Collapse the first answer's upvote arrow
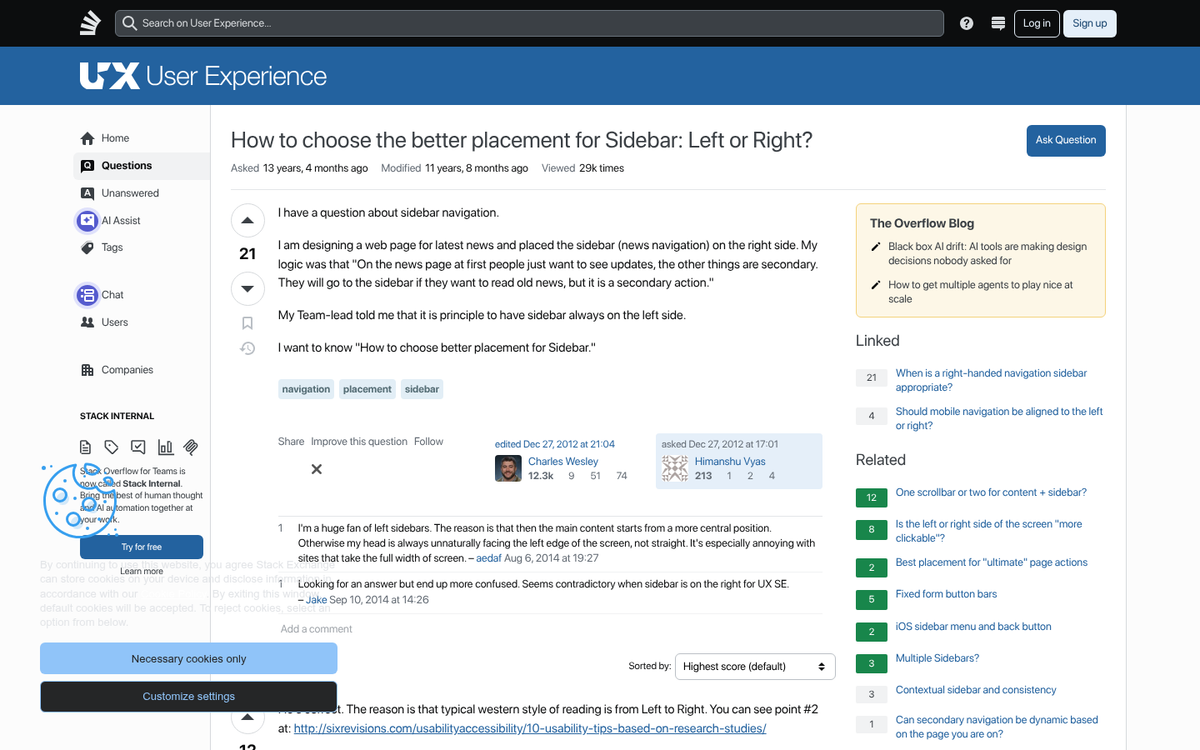Image resolution: width=1200 pixels, height=750 pixels. pos(247,716)
